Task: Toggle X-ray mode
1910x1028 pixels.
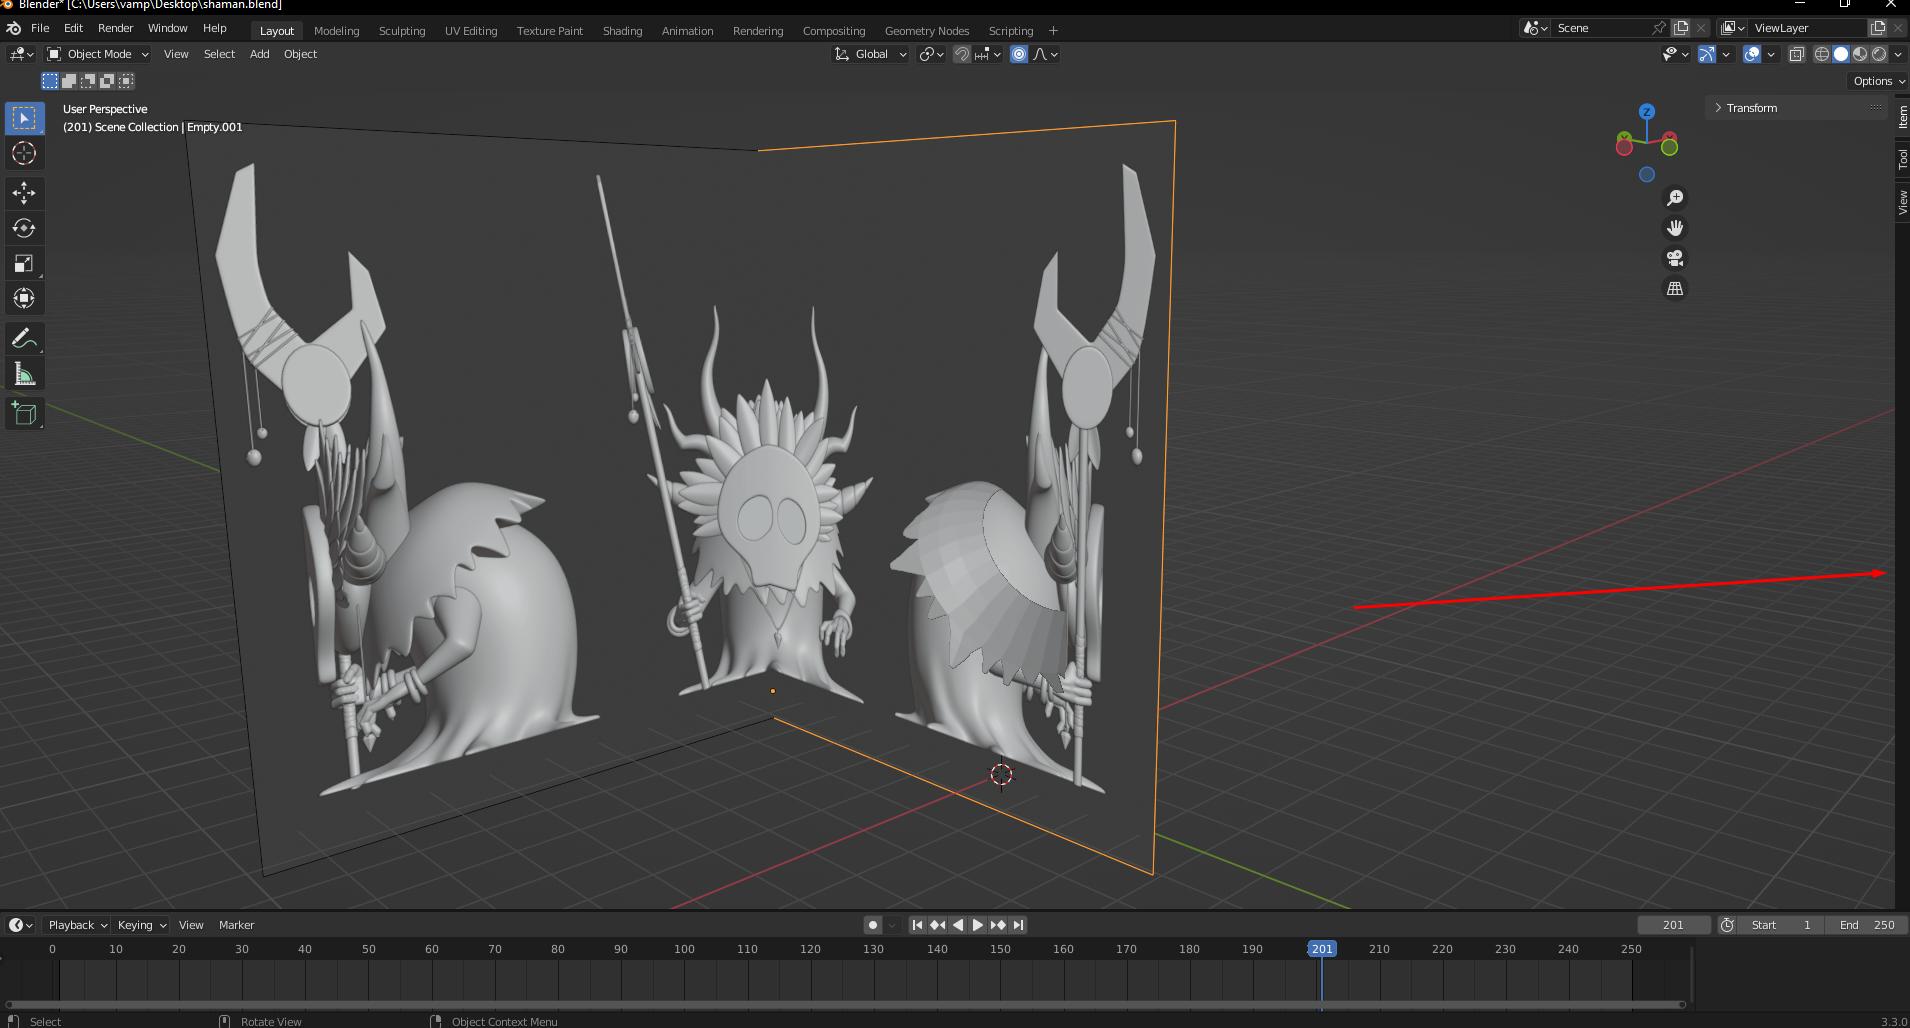Action: pyautogui.click(x=1797, y=54)
